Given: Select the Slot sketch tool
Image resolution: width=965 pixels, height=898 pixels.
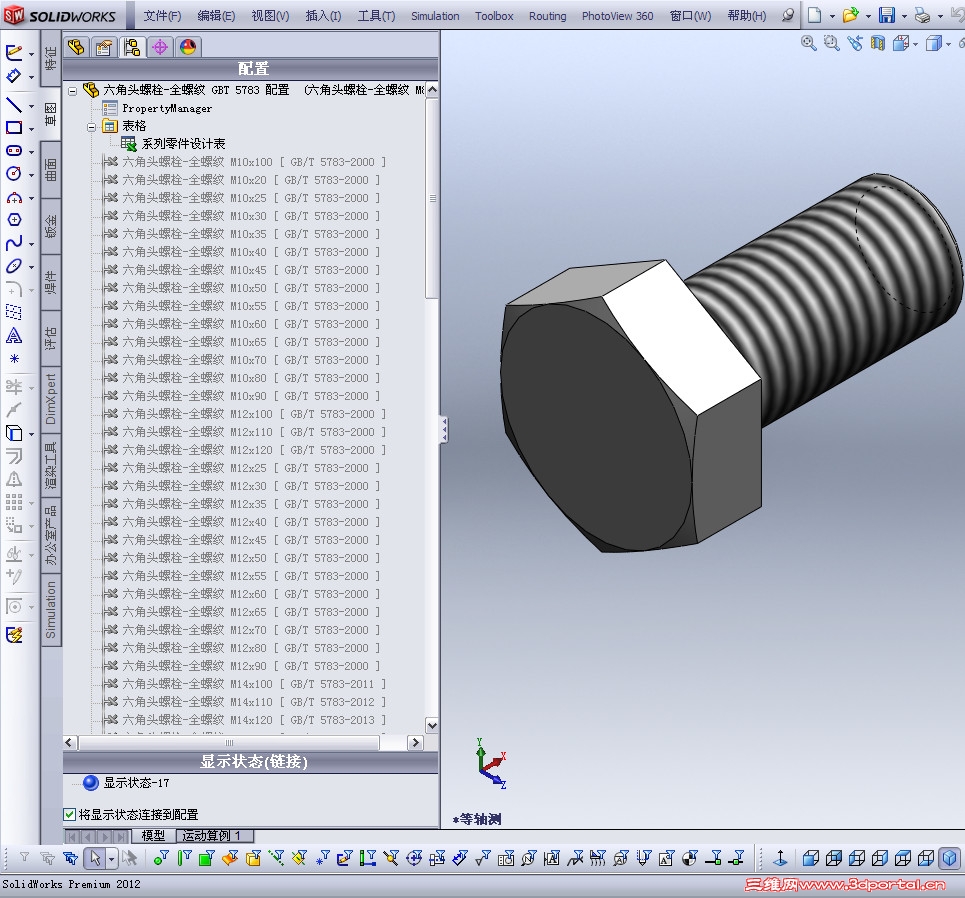Looking at the screenshot, I should (14, 151).
